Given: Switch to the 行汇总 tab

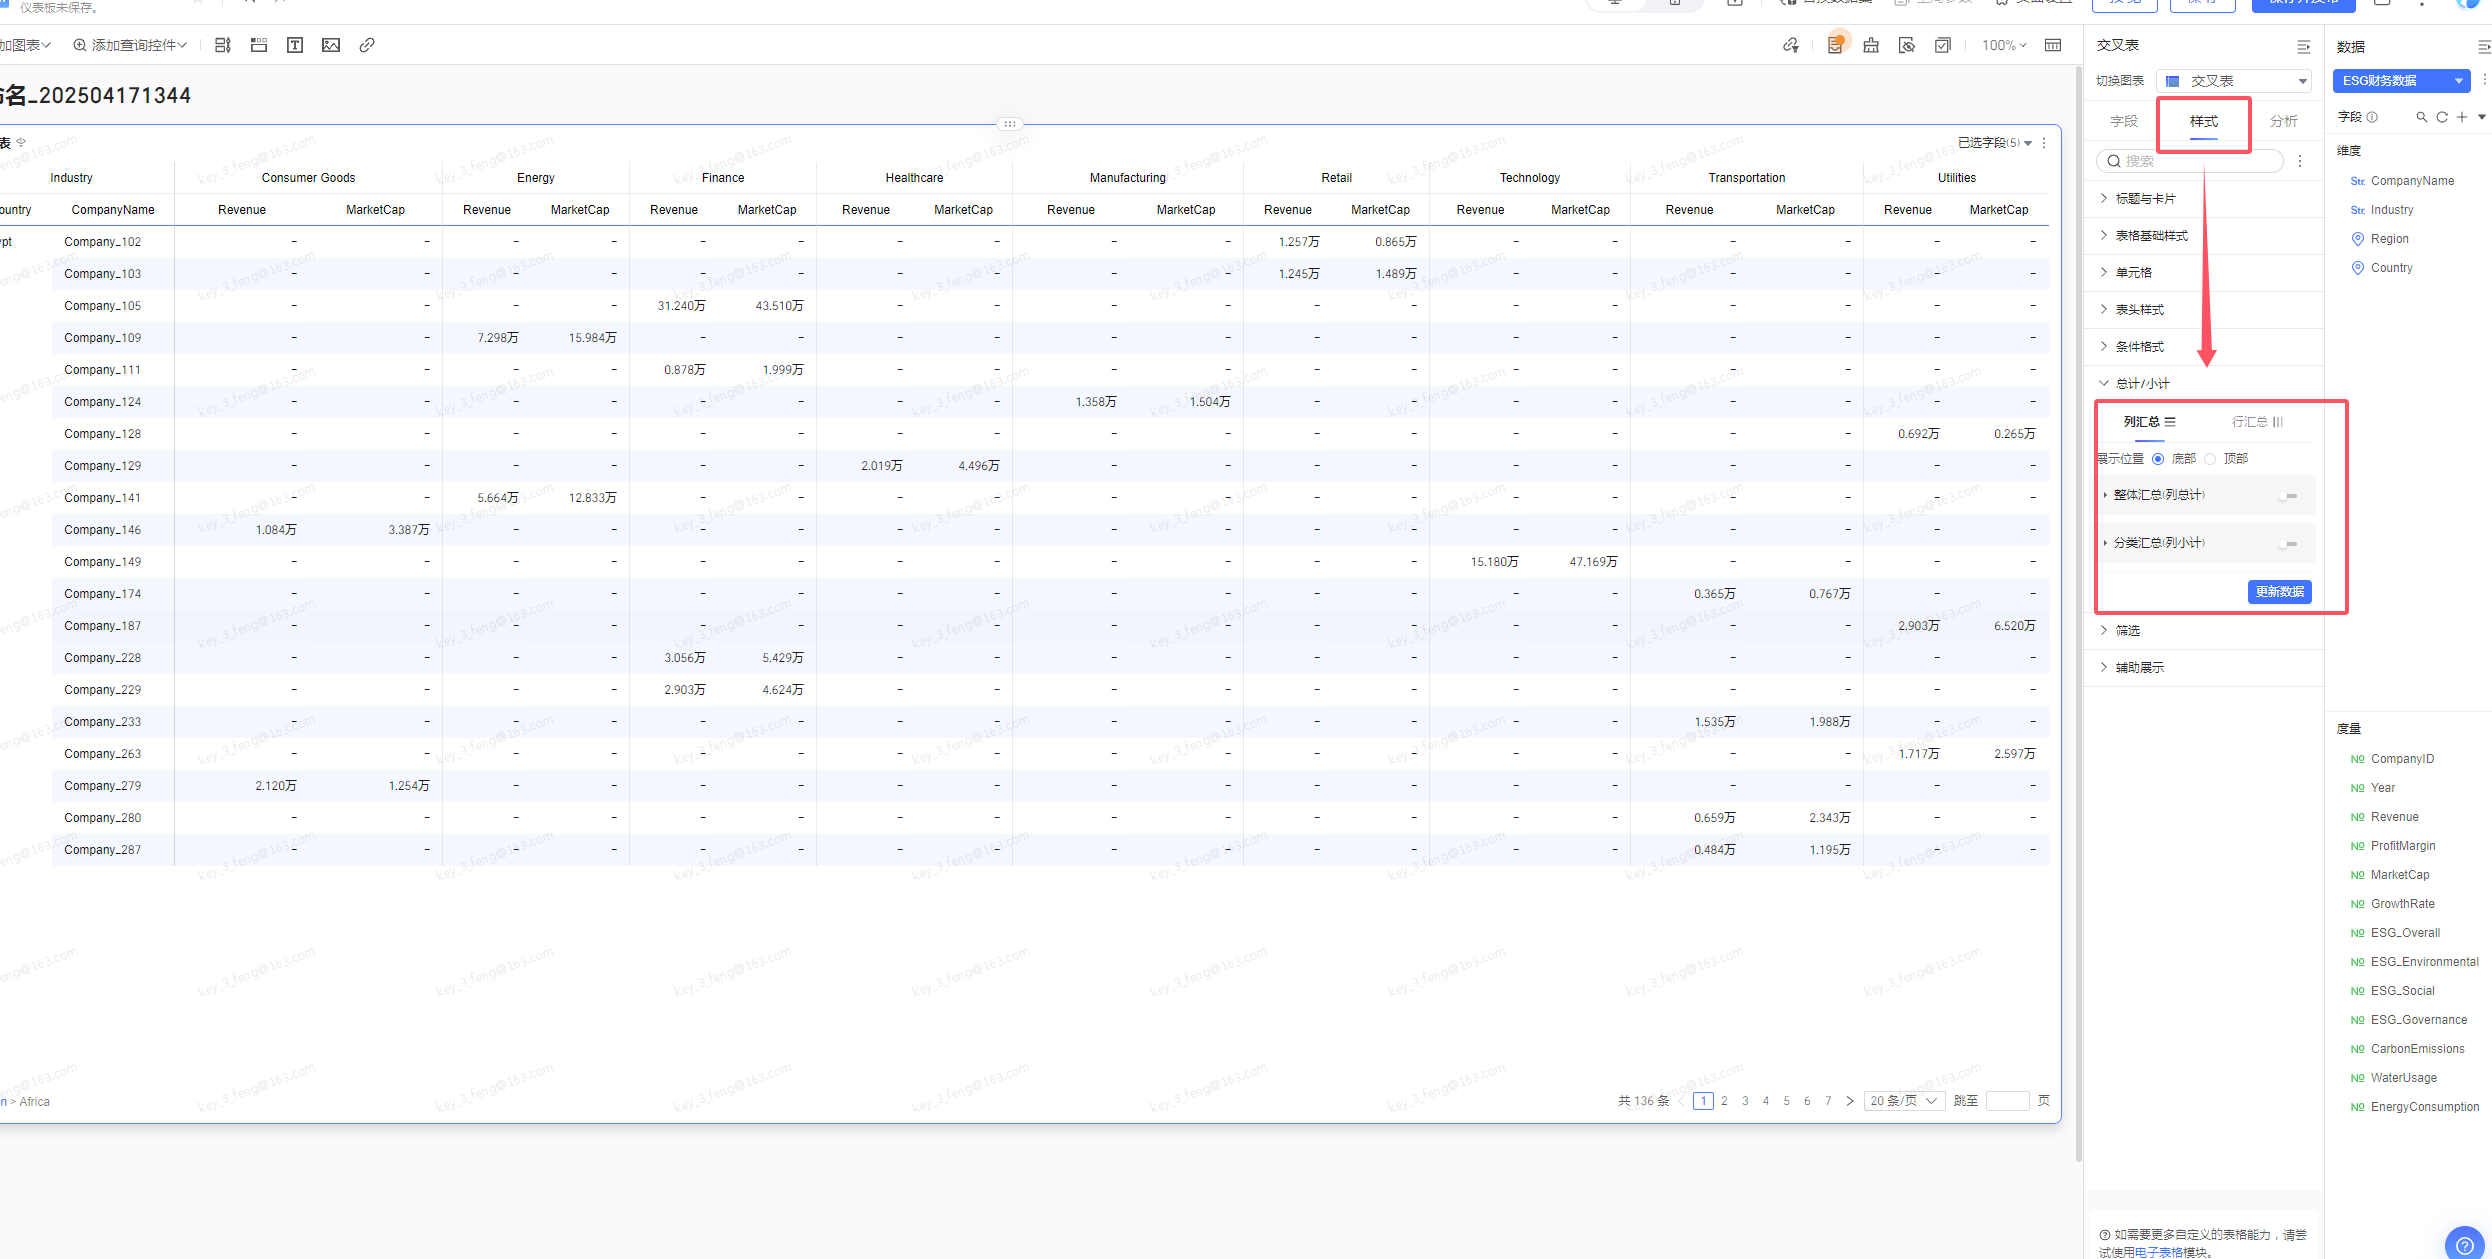Looking at the screenshot, I should [x=2257, y=422].
